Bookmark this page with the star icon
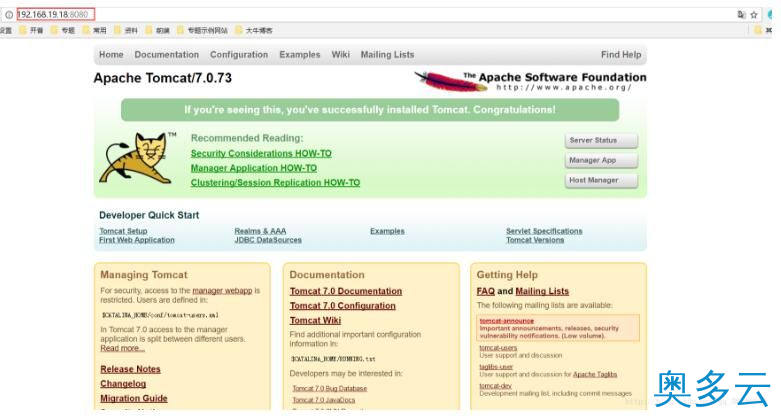This screenshot has width=781, height=418. tap(754, 15)
